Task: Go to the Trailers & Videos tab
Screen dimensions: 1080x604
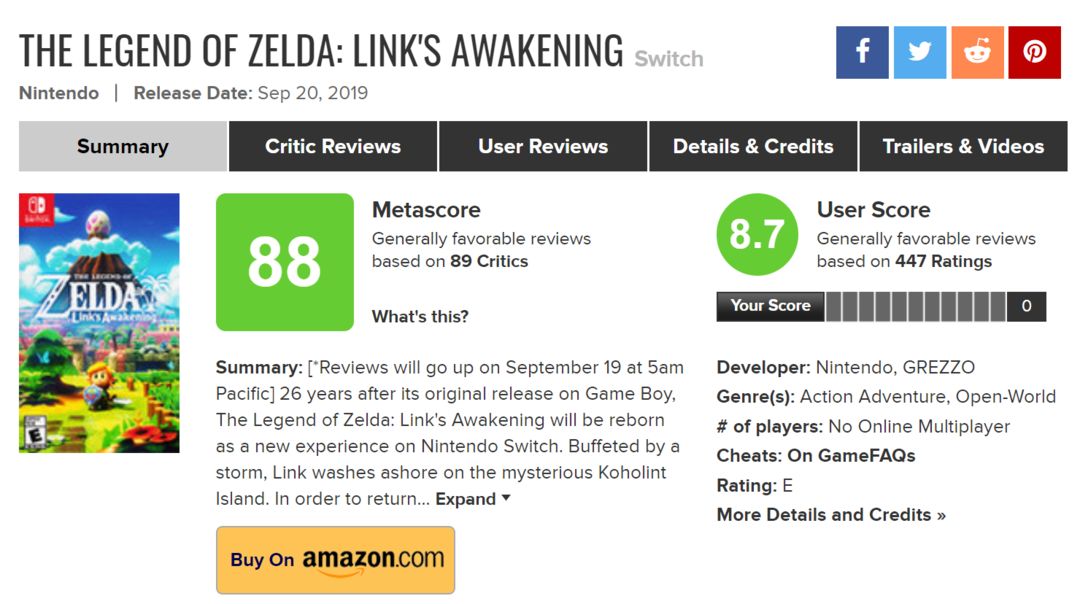Action: 963,146
